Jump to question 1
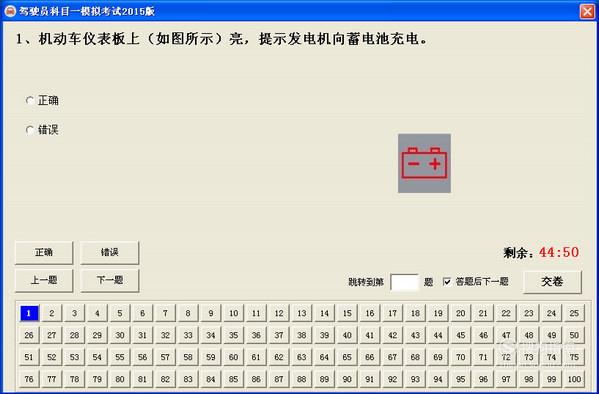599x394 pixels. 29,313
